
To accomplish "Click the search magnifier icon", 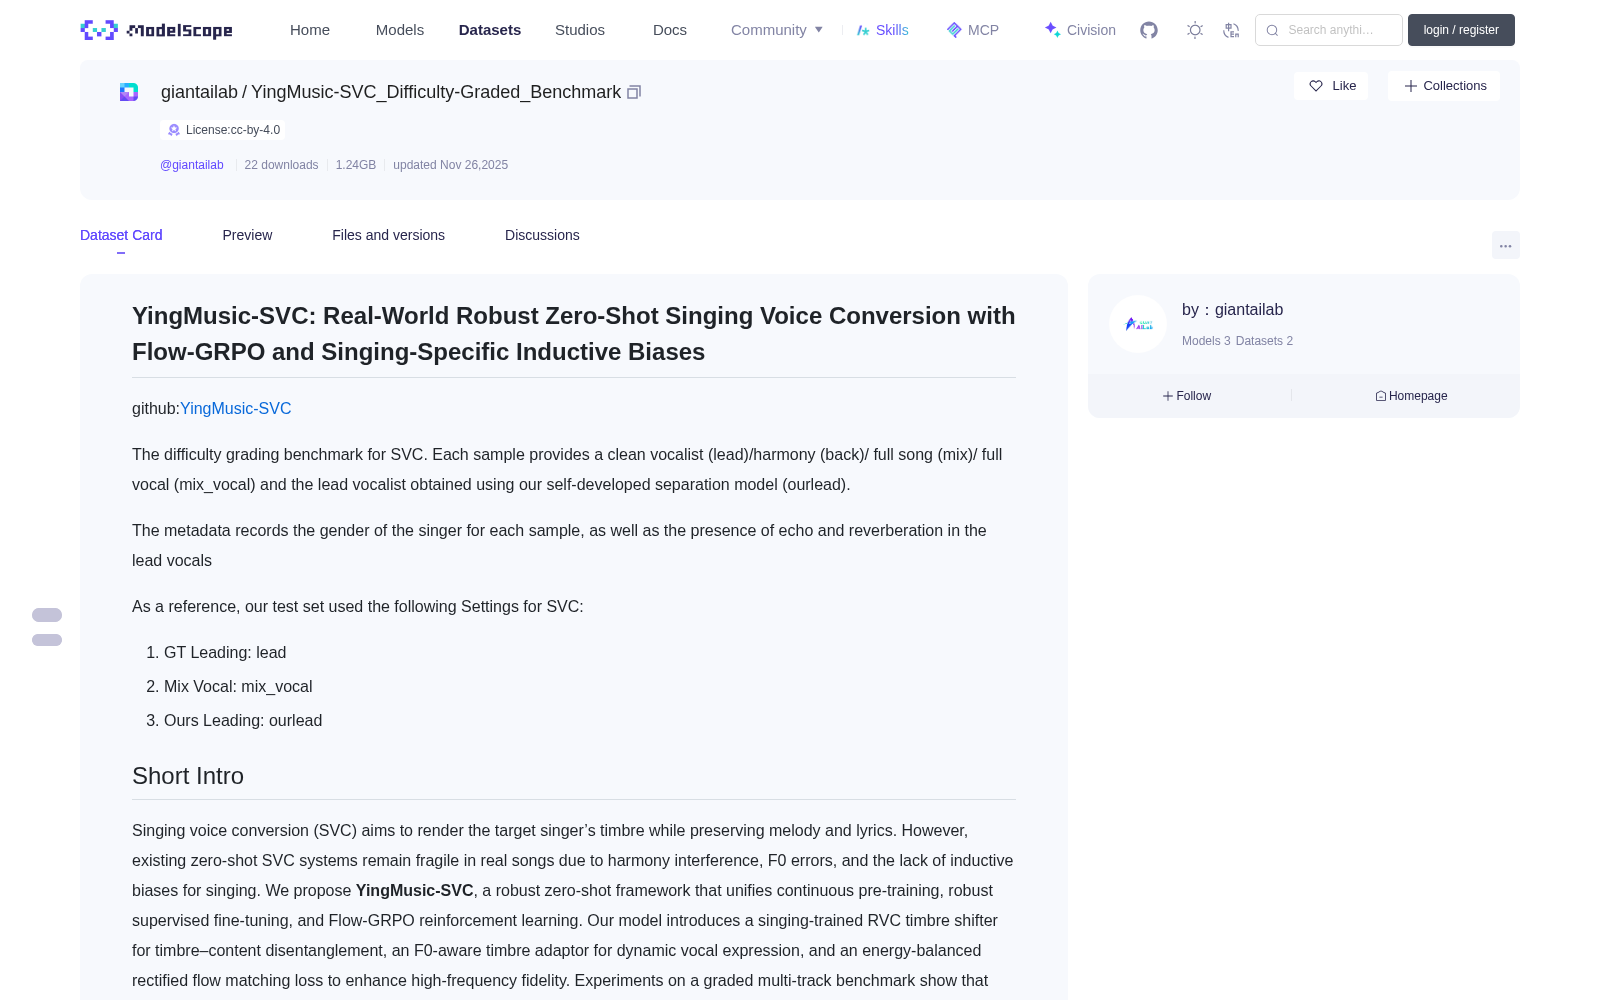I will (x=1272, y=30).
